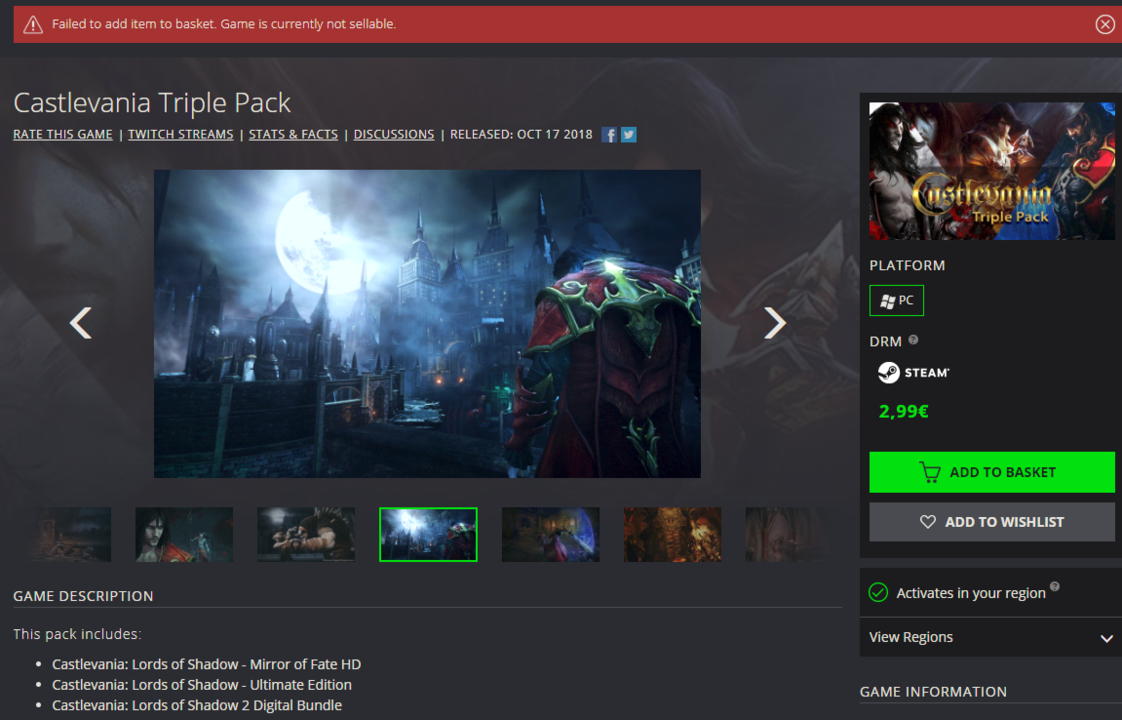Share on Twitter icon
1122x720 pixels.
pos(628,135)
